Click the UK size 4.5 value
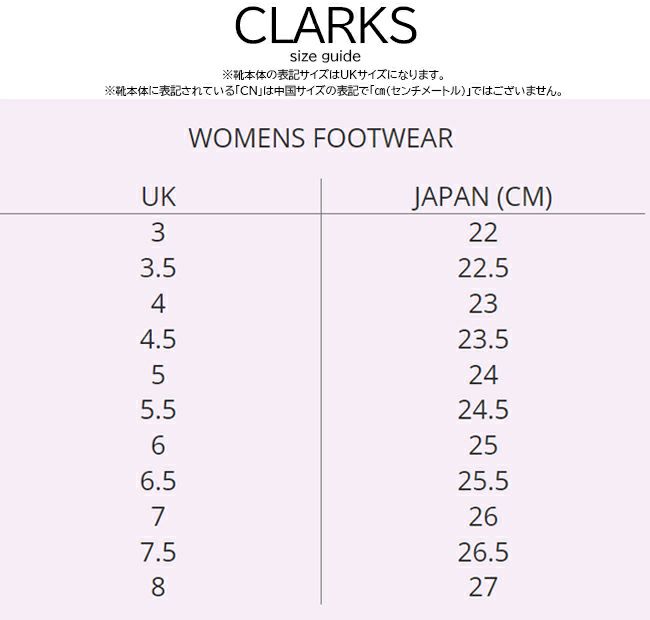 tap(158, 339)
